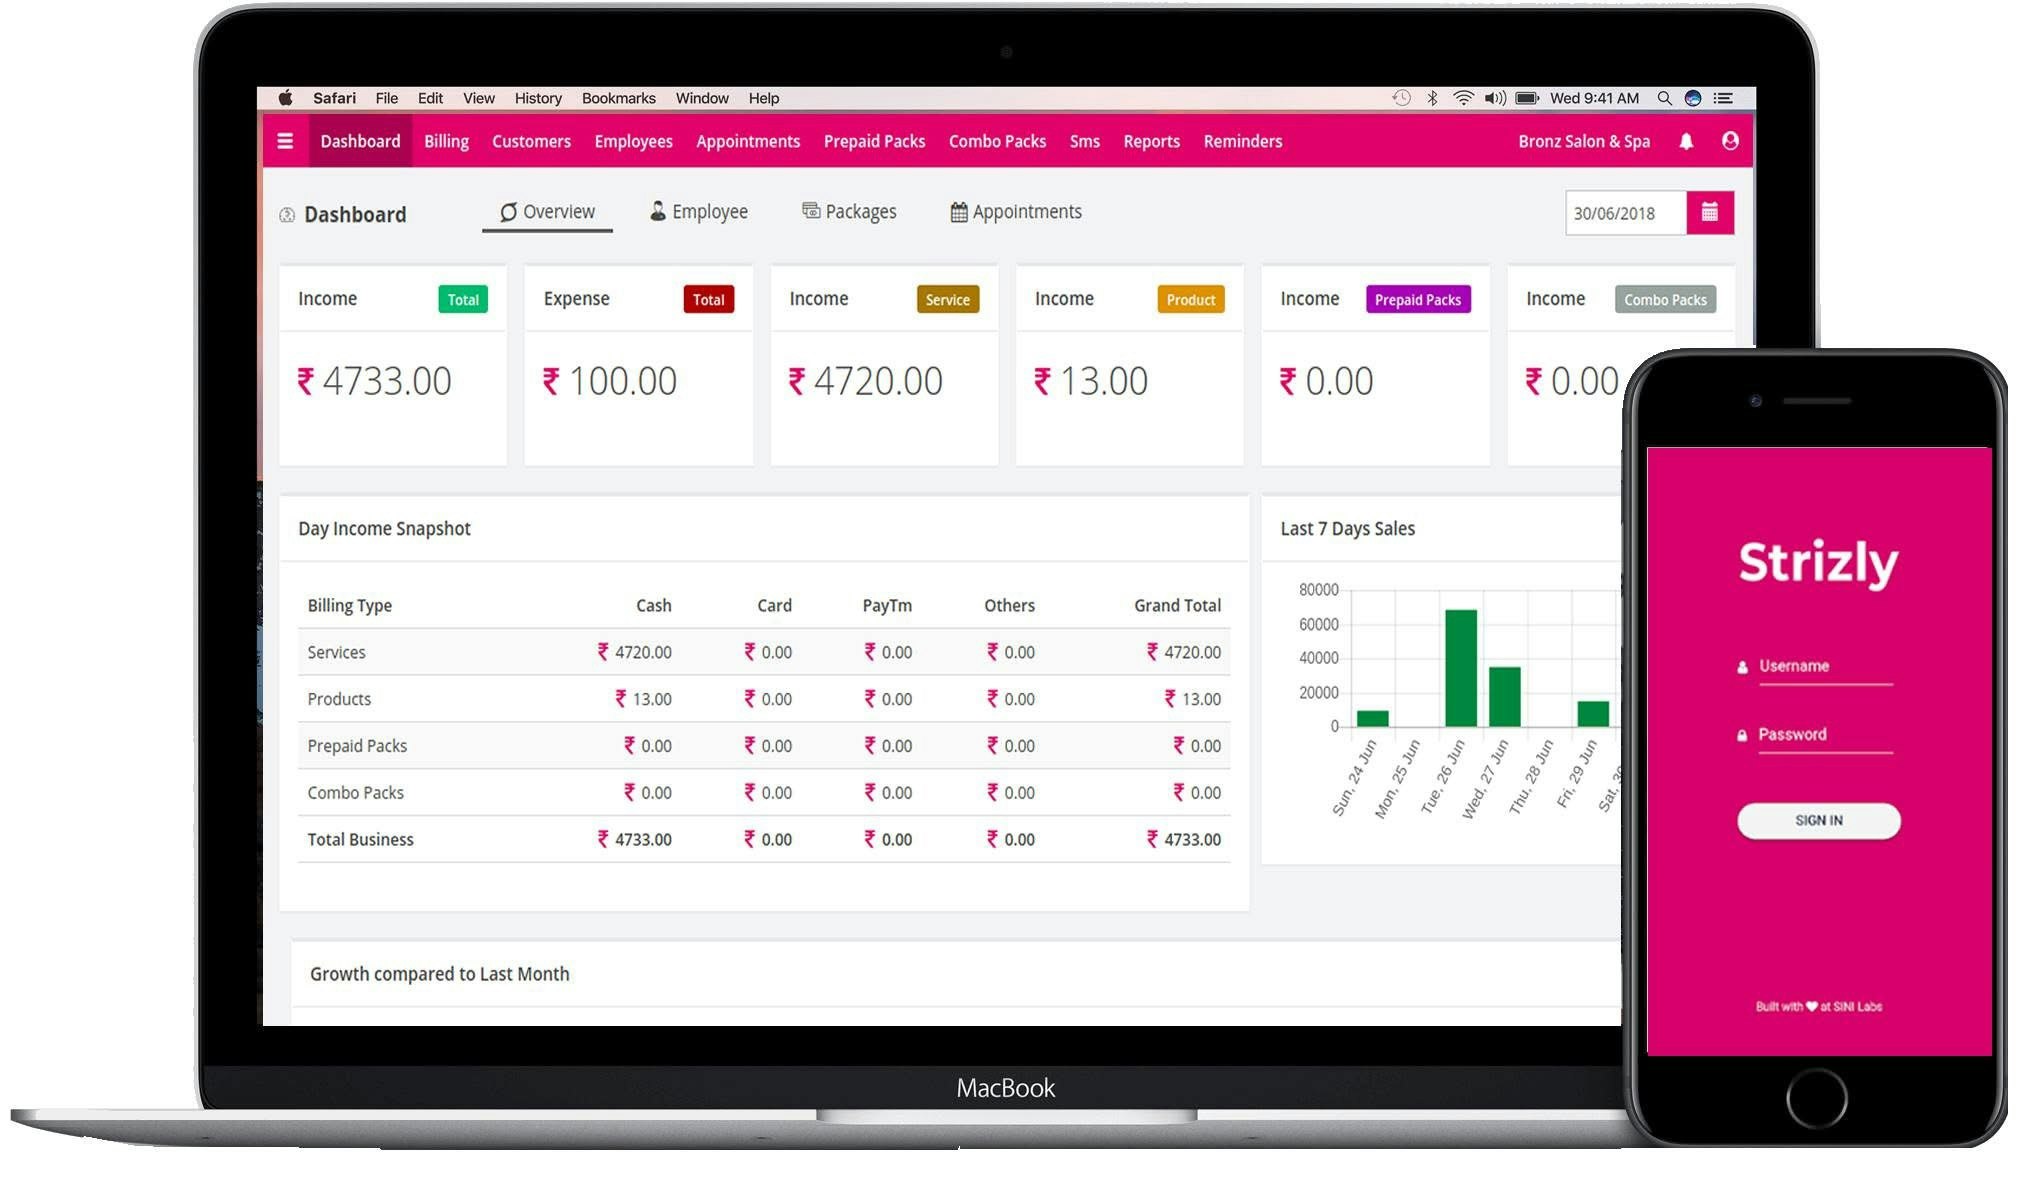Open the macOS notification center list icon
Screen dimensions: 2024x1180
(x=1722, y=98)
